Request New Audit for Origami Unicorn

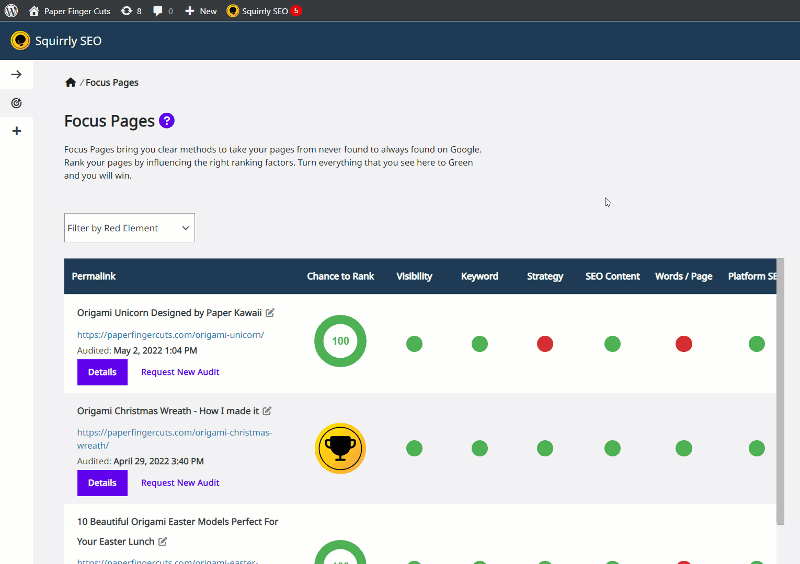pos(180,372)
